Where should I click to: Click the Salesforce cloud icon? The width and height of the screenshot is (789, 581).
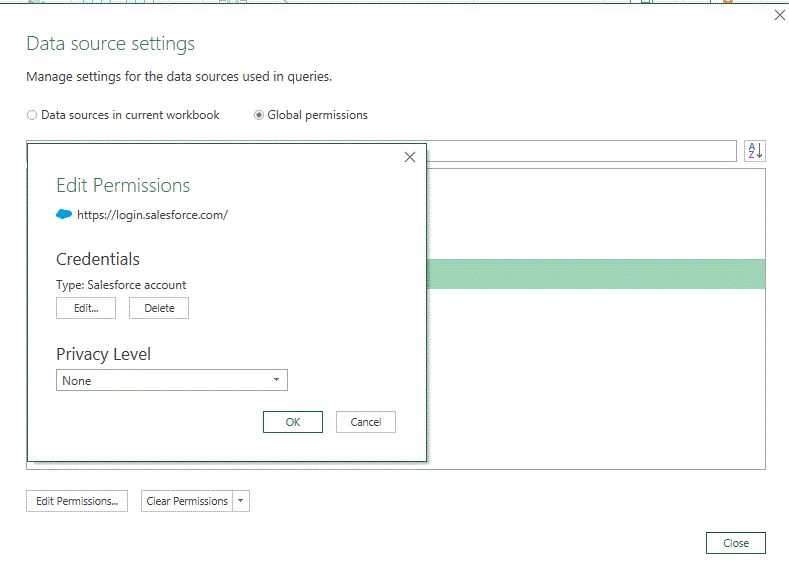(64, 215)
